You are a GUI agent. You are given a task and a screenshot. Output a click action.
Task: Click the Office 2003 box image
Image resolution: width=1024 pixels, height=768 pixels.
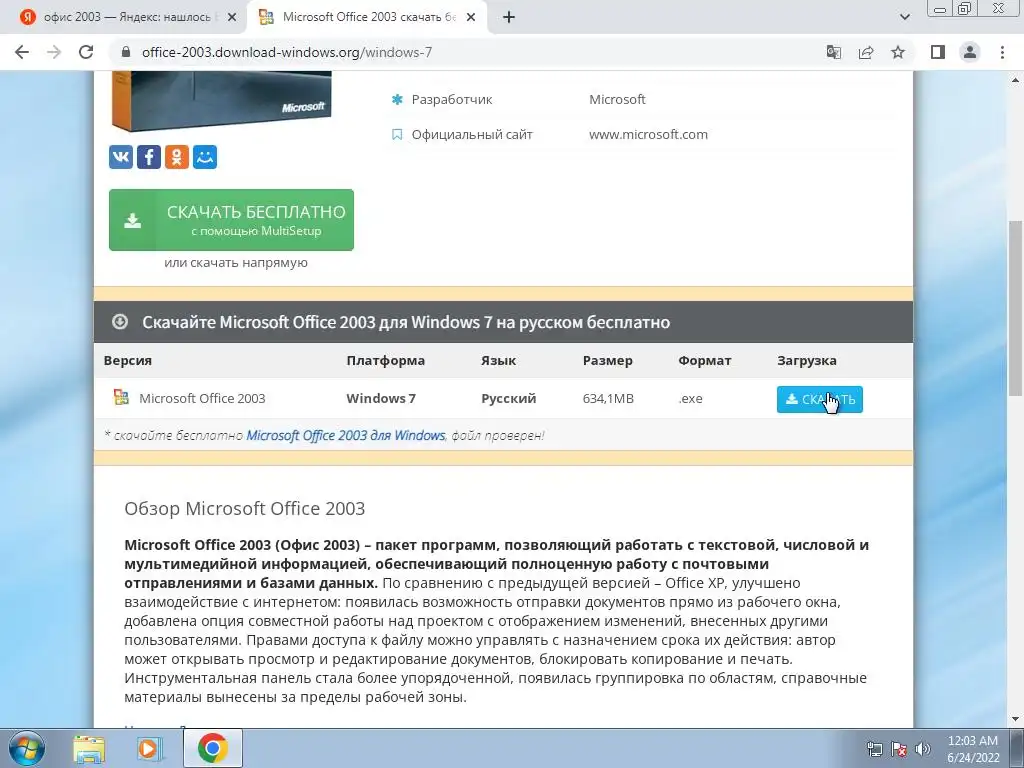tap(221, 101)
